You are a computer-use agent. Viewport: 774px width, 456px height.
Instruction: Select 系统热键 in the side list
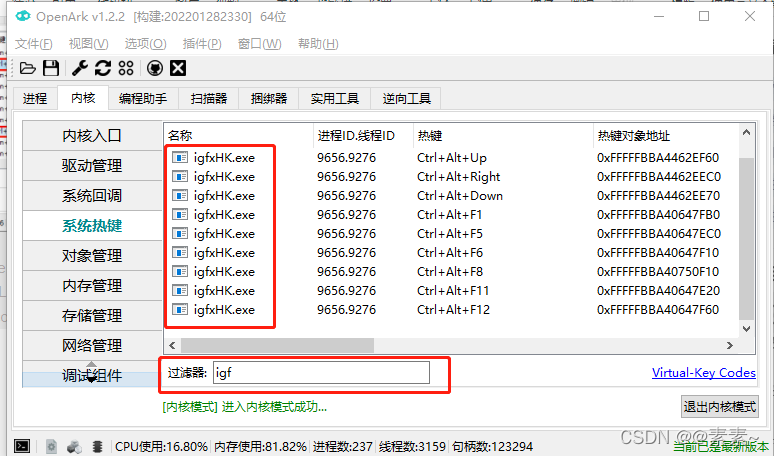(92, 226)
